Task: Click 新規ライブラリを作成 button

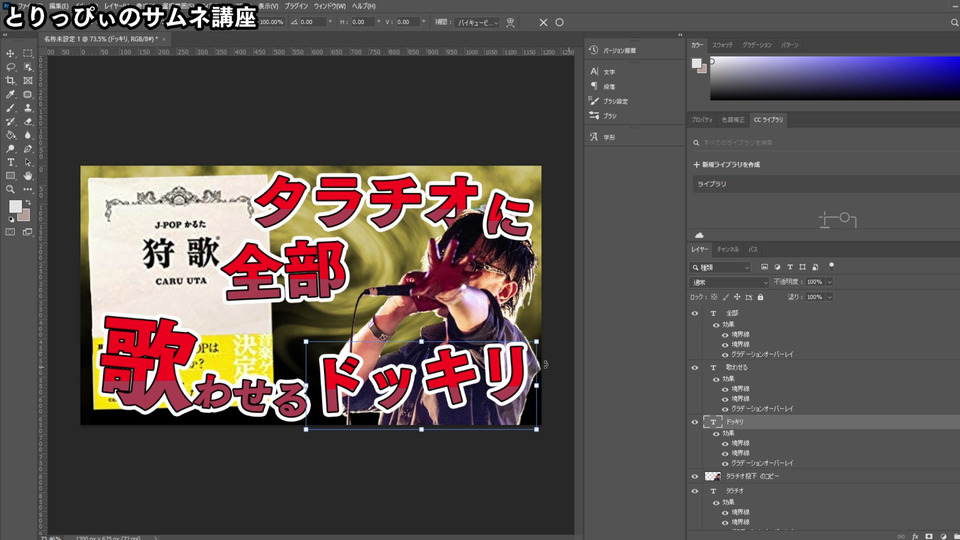Action: click(x=727, y=165)
